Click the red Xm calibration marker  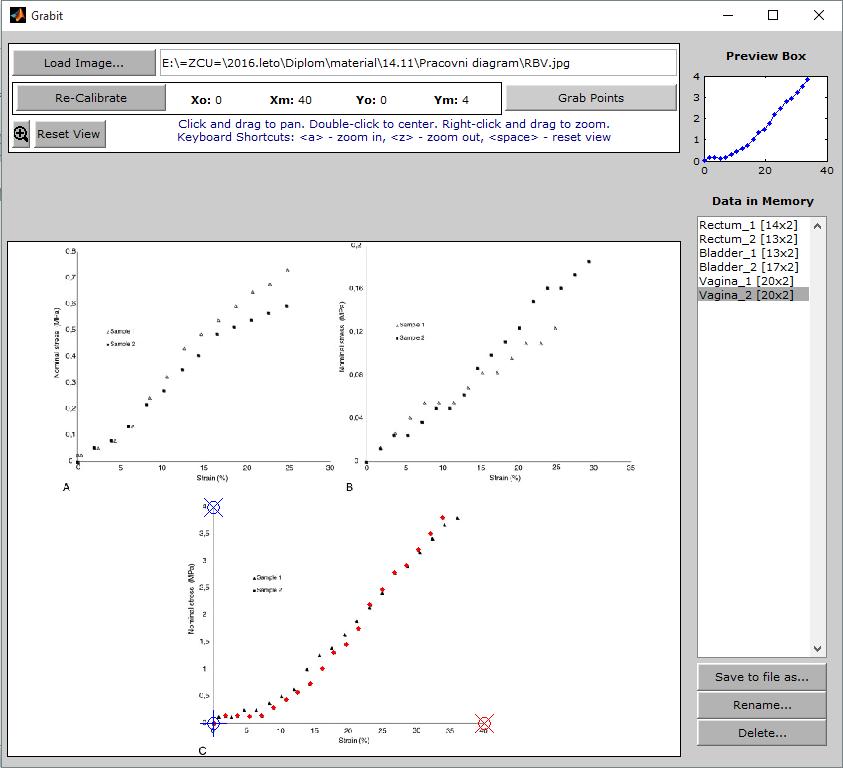click(484, 723)
